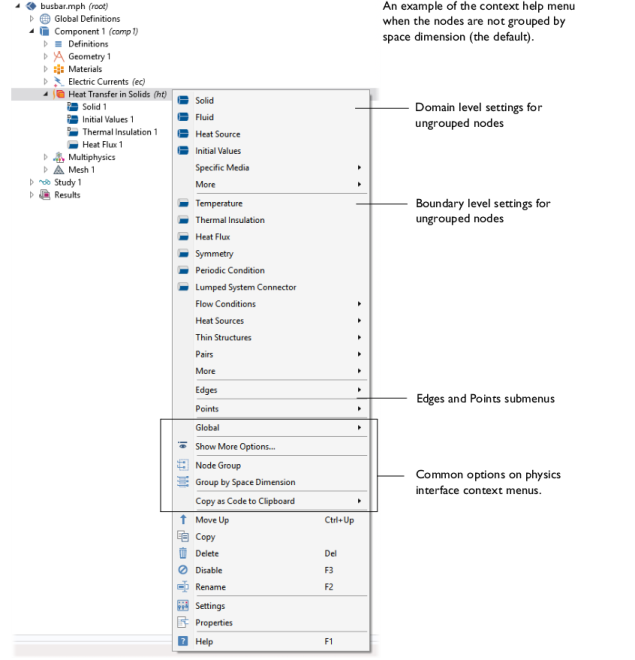The image size is (635, 660).
Task: Expand the Results tree node
Action: coord(32,195)
